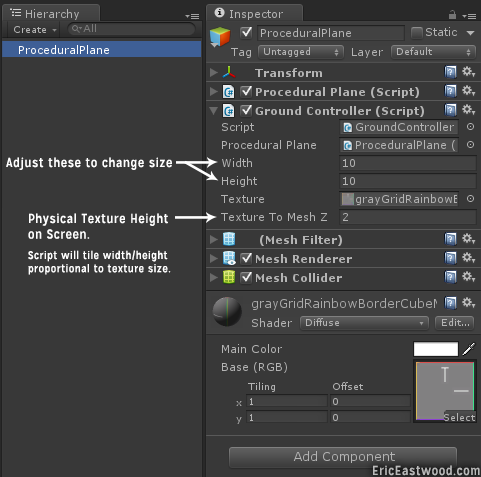
Task: Disable the Procedural Plane script checkbox
Action: click(246, 91)
